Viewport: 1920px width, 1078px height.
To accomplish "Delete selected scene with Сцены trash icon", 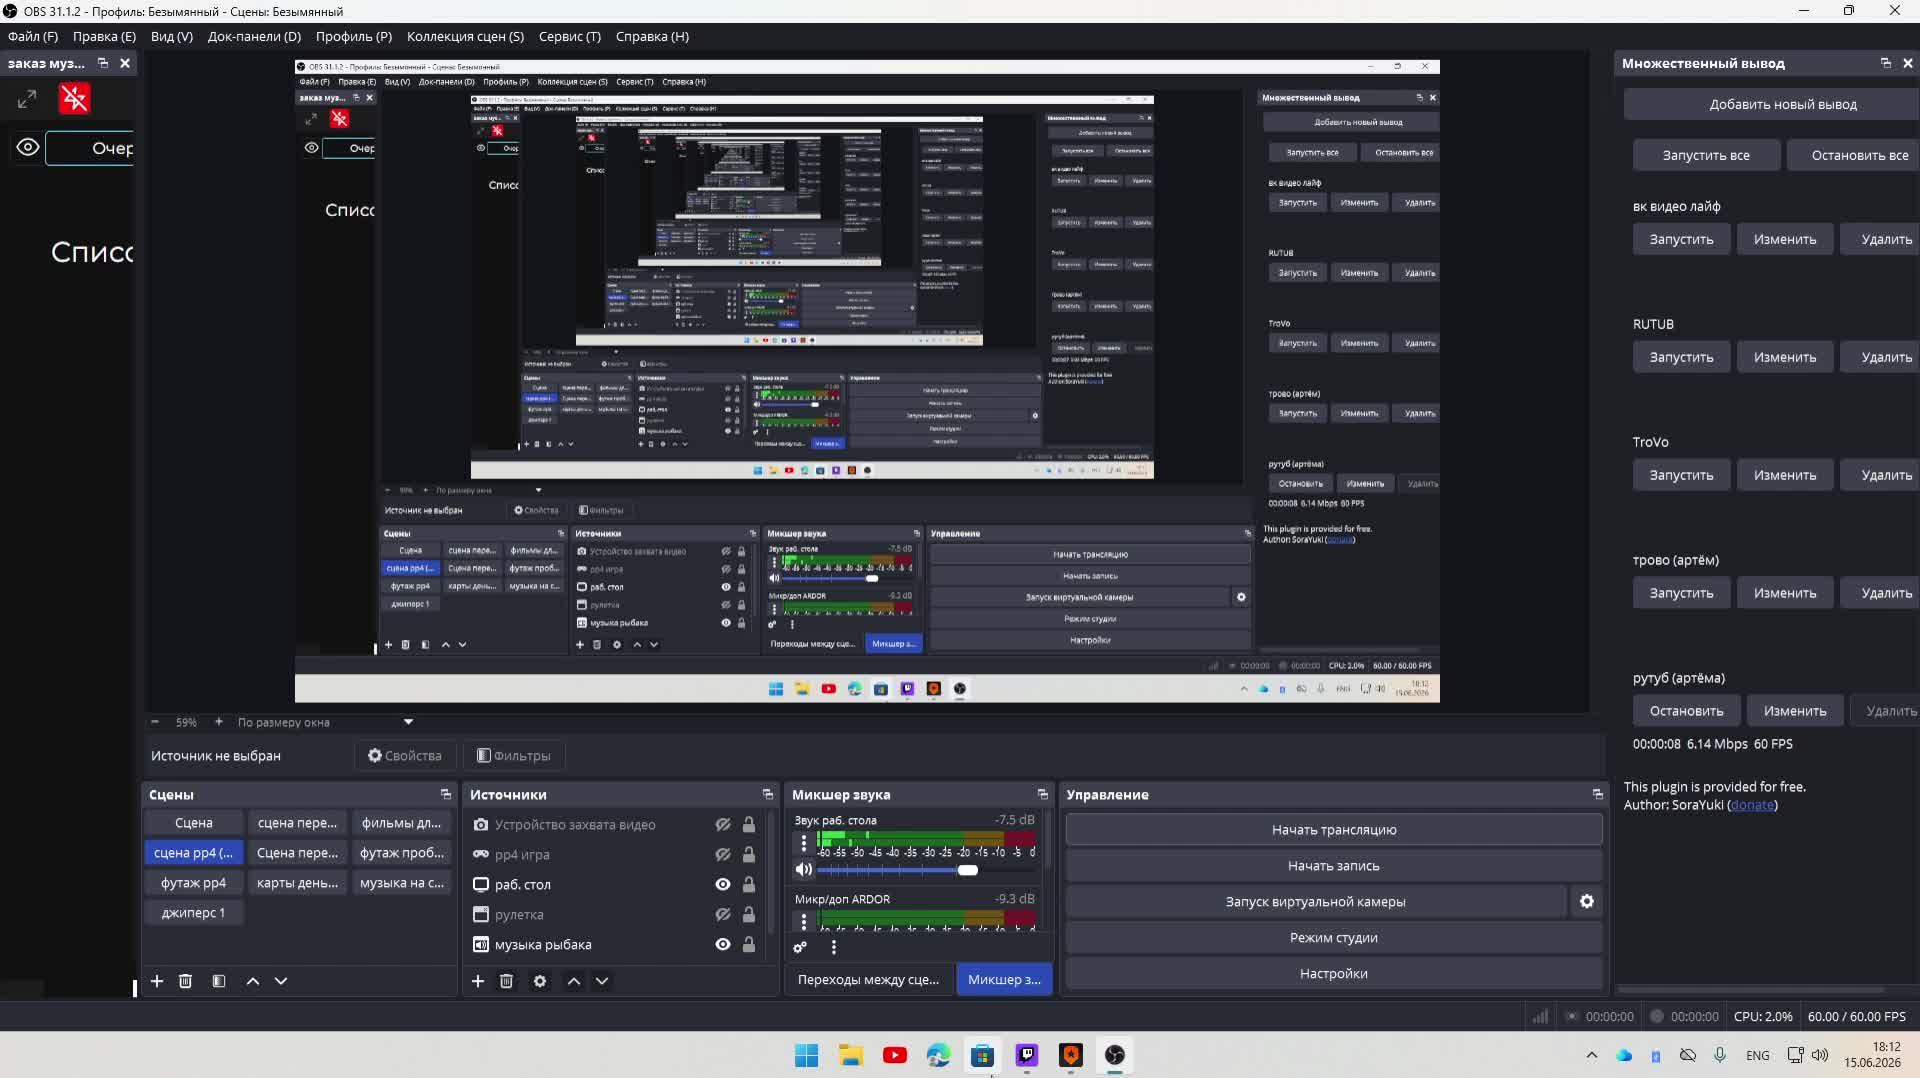I will (185, 981).
